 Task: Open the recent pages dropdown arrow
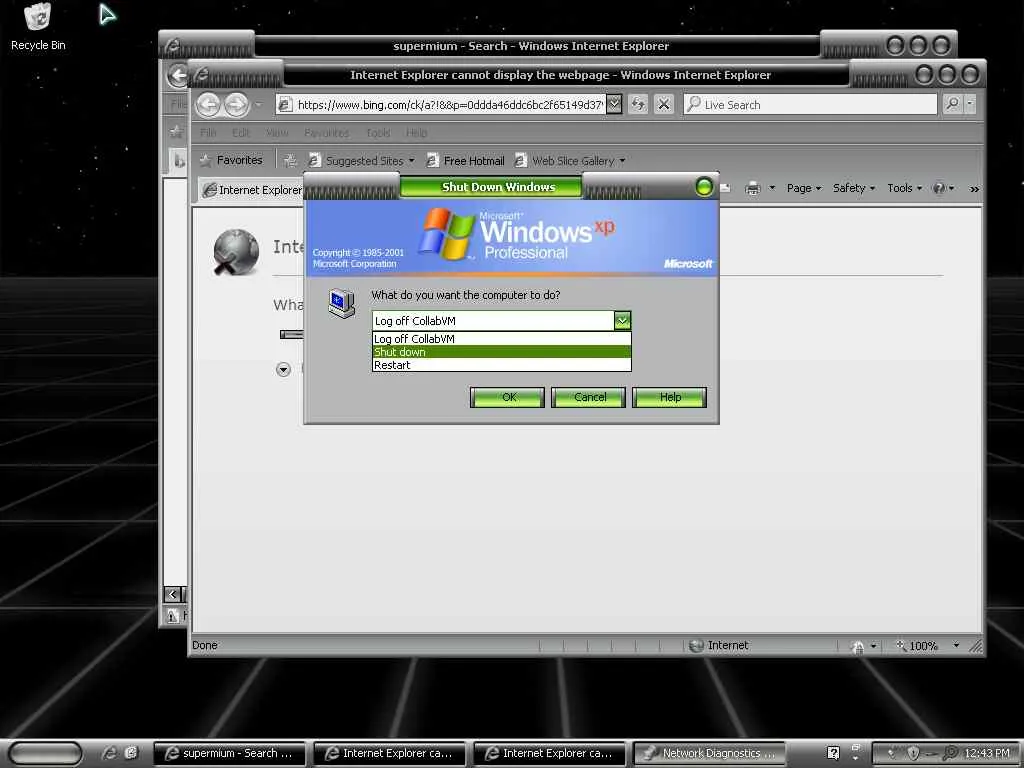(259, 104)
